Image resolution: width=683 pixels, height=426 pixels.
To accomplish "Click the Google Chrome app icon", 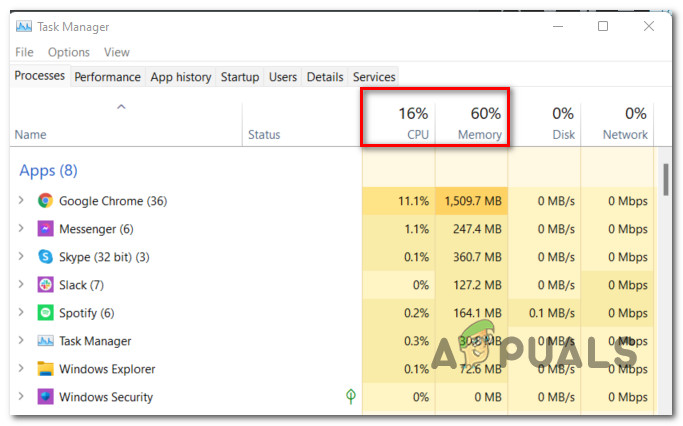I will tap(45, 201).
